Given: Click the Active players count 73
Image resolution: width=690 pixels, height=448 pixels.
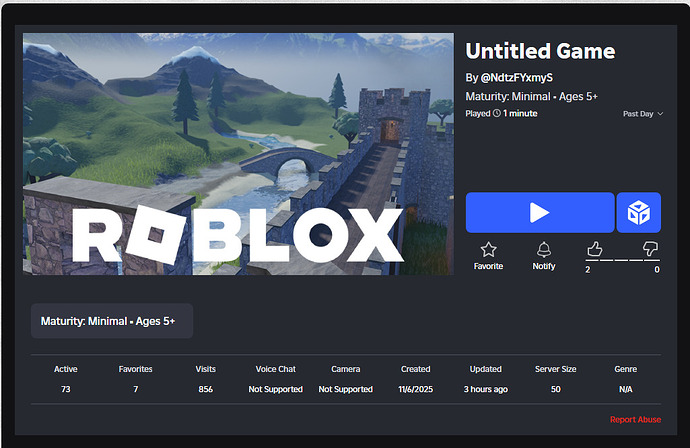Looking at the screenshot, I should click(66, 389).
